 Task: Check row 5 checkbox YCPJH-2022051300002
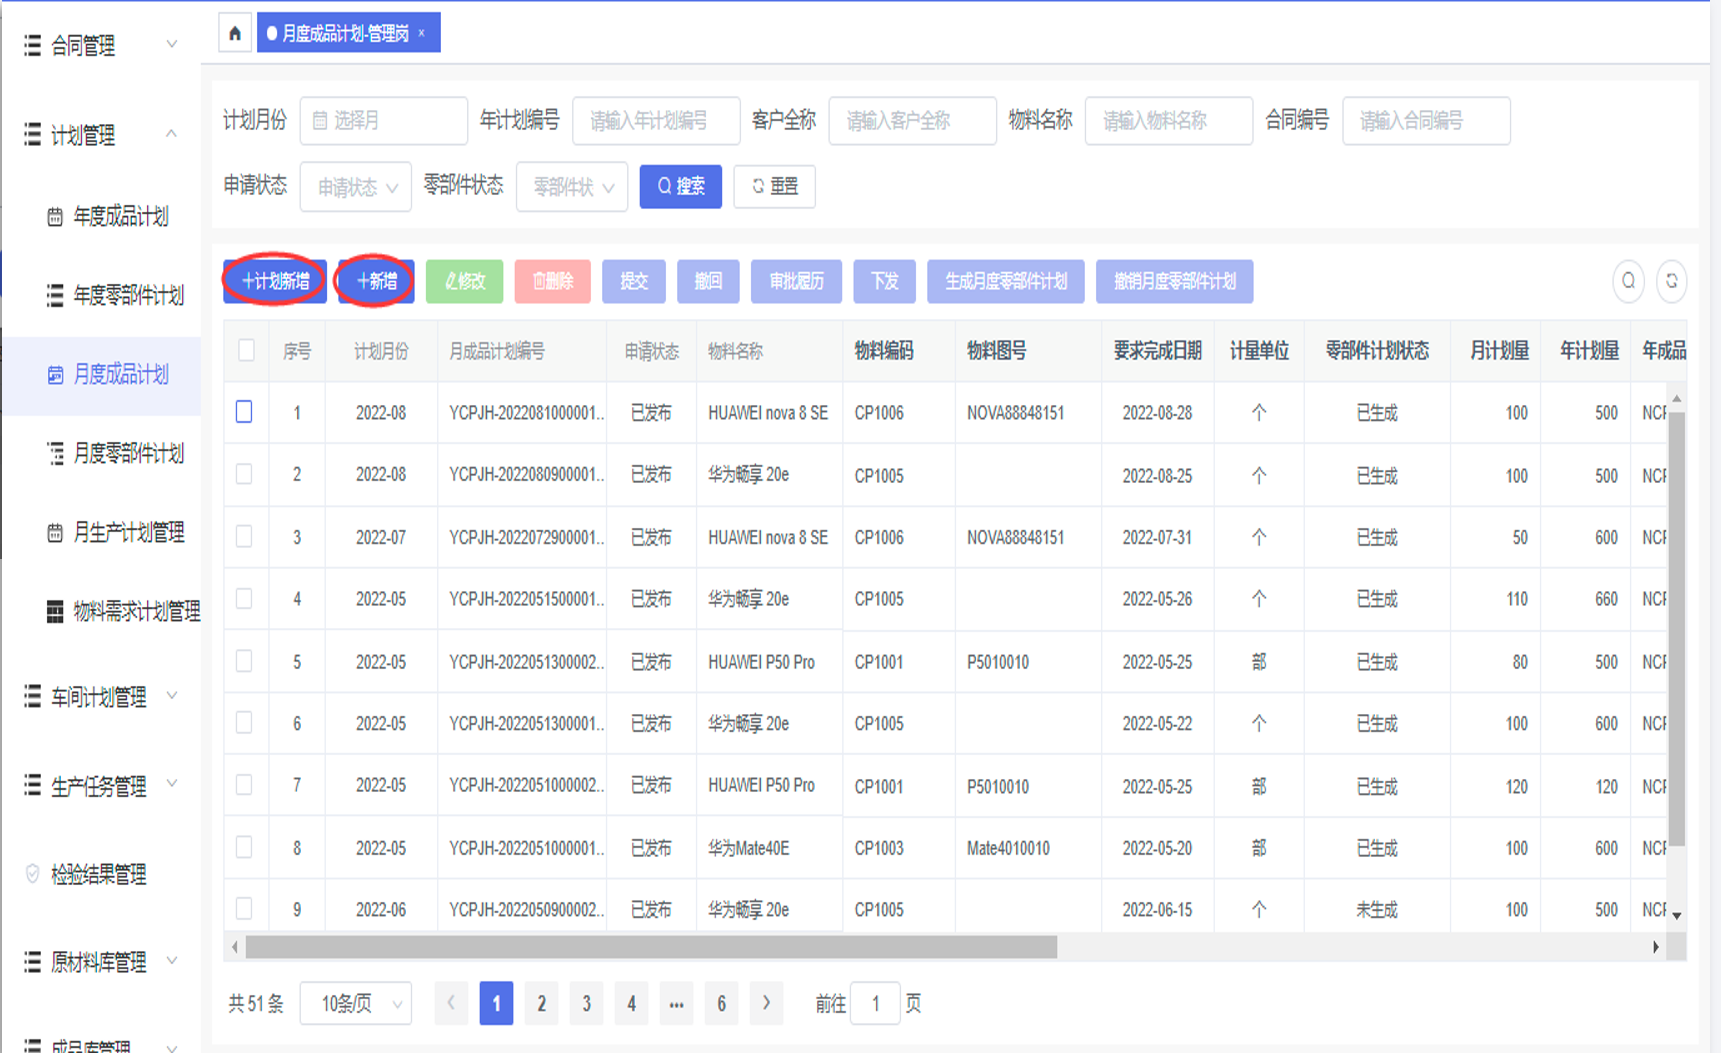click(244, 661)
